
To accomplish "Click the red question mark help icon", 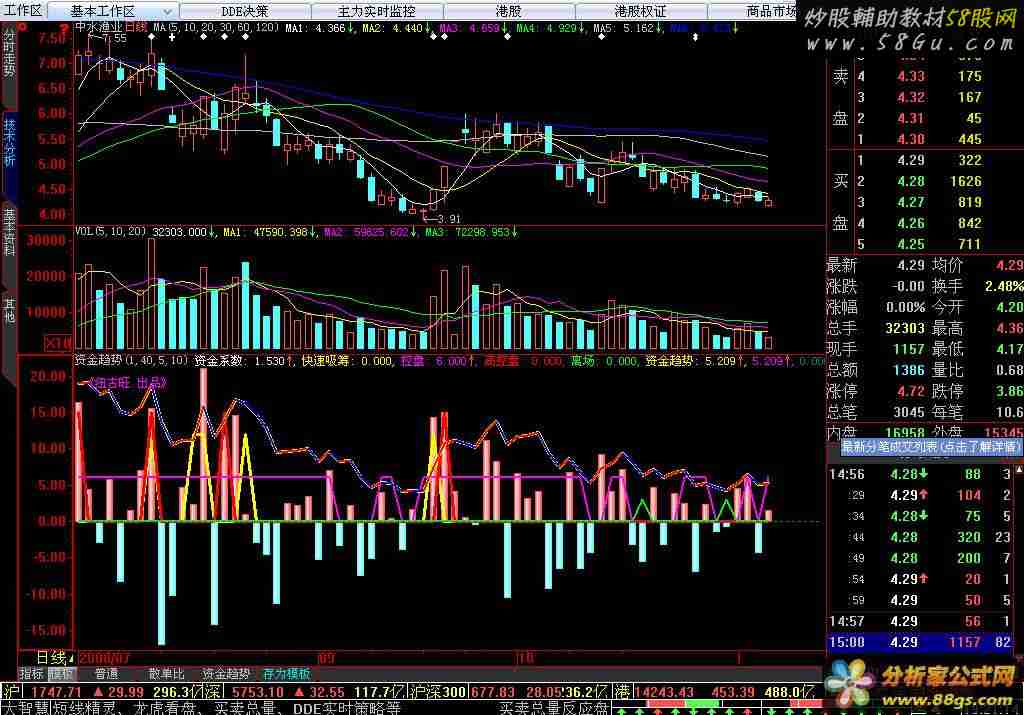I will pos(63,28).
